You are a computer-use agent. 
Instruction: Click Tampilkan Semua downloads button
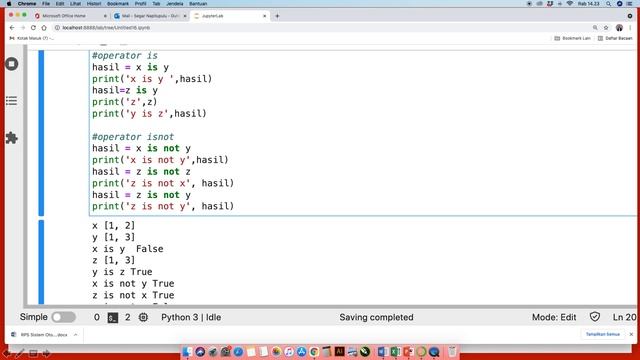tap(602, 334)
